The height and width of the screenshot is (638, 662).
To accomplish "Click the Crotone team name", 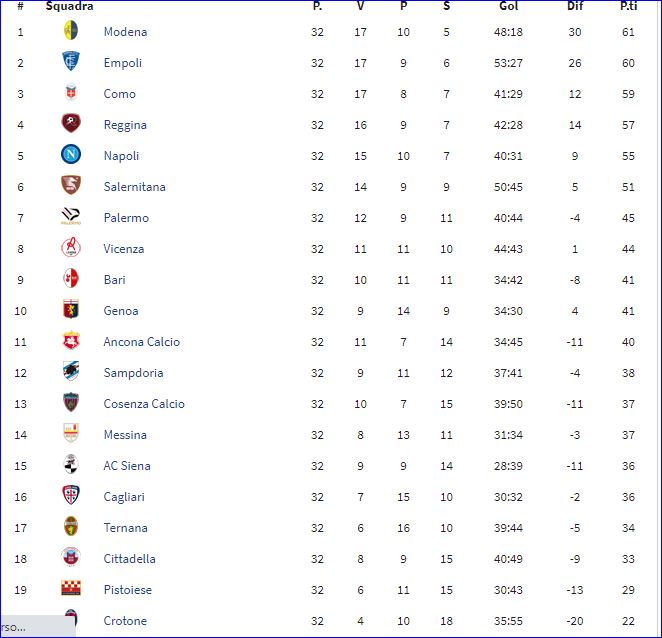I will click(x=125, y=621).
